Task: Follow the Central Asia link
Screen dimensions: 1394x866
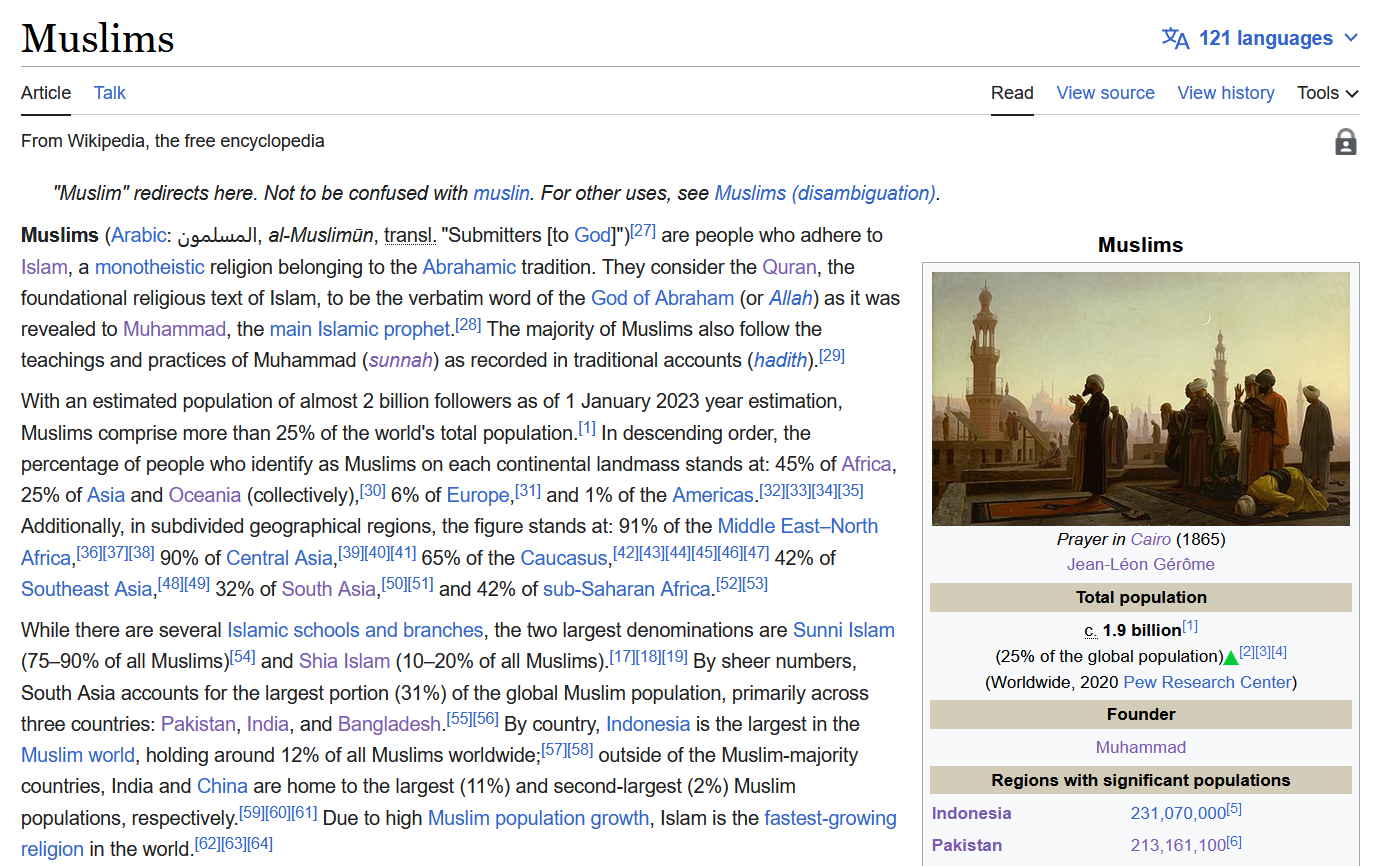Action: pyautogui.click(x=279, y=557)
